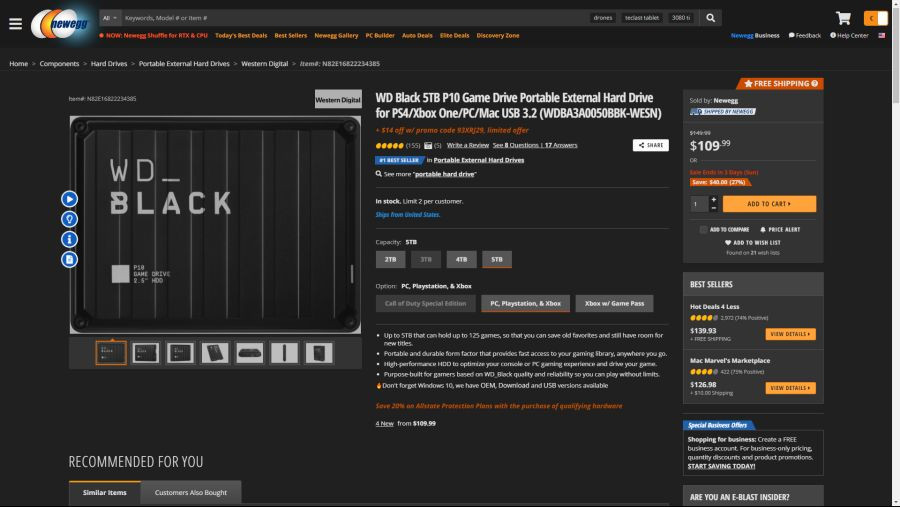Open Write a Review
The height and width of the screenshot is (507, 900).
468,145
